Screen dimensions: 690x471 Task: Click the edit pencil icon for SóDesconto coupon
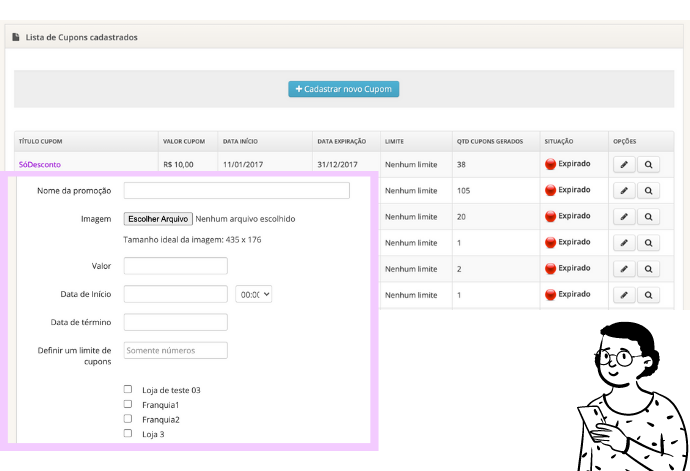623,164
